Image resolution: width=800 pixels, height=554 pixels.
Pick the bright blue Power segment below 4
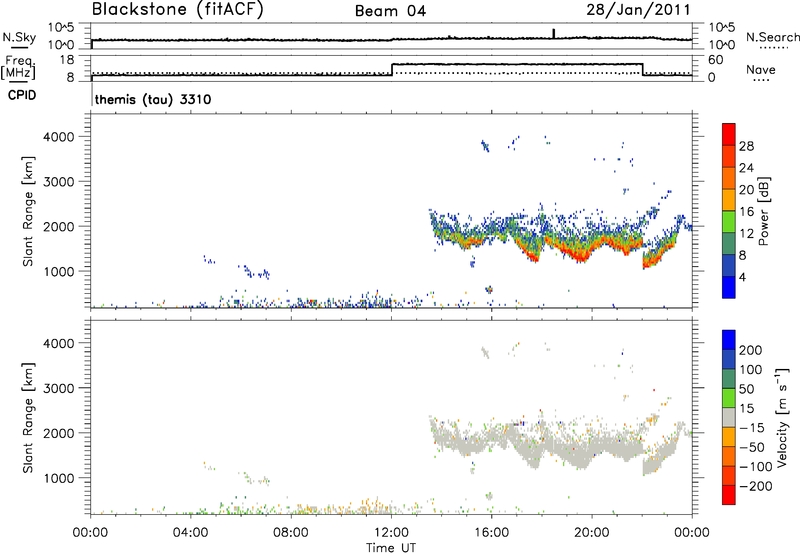tap(729, 287)
